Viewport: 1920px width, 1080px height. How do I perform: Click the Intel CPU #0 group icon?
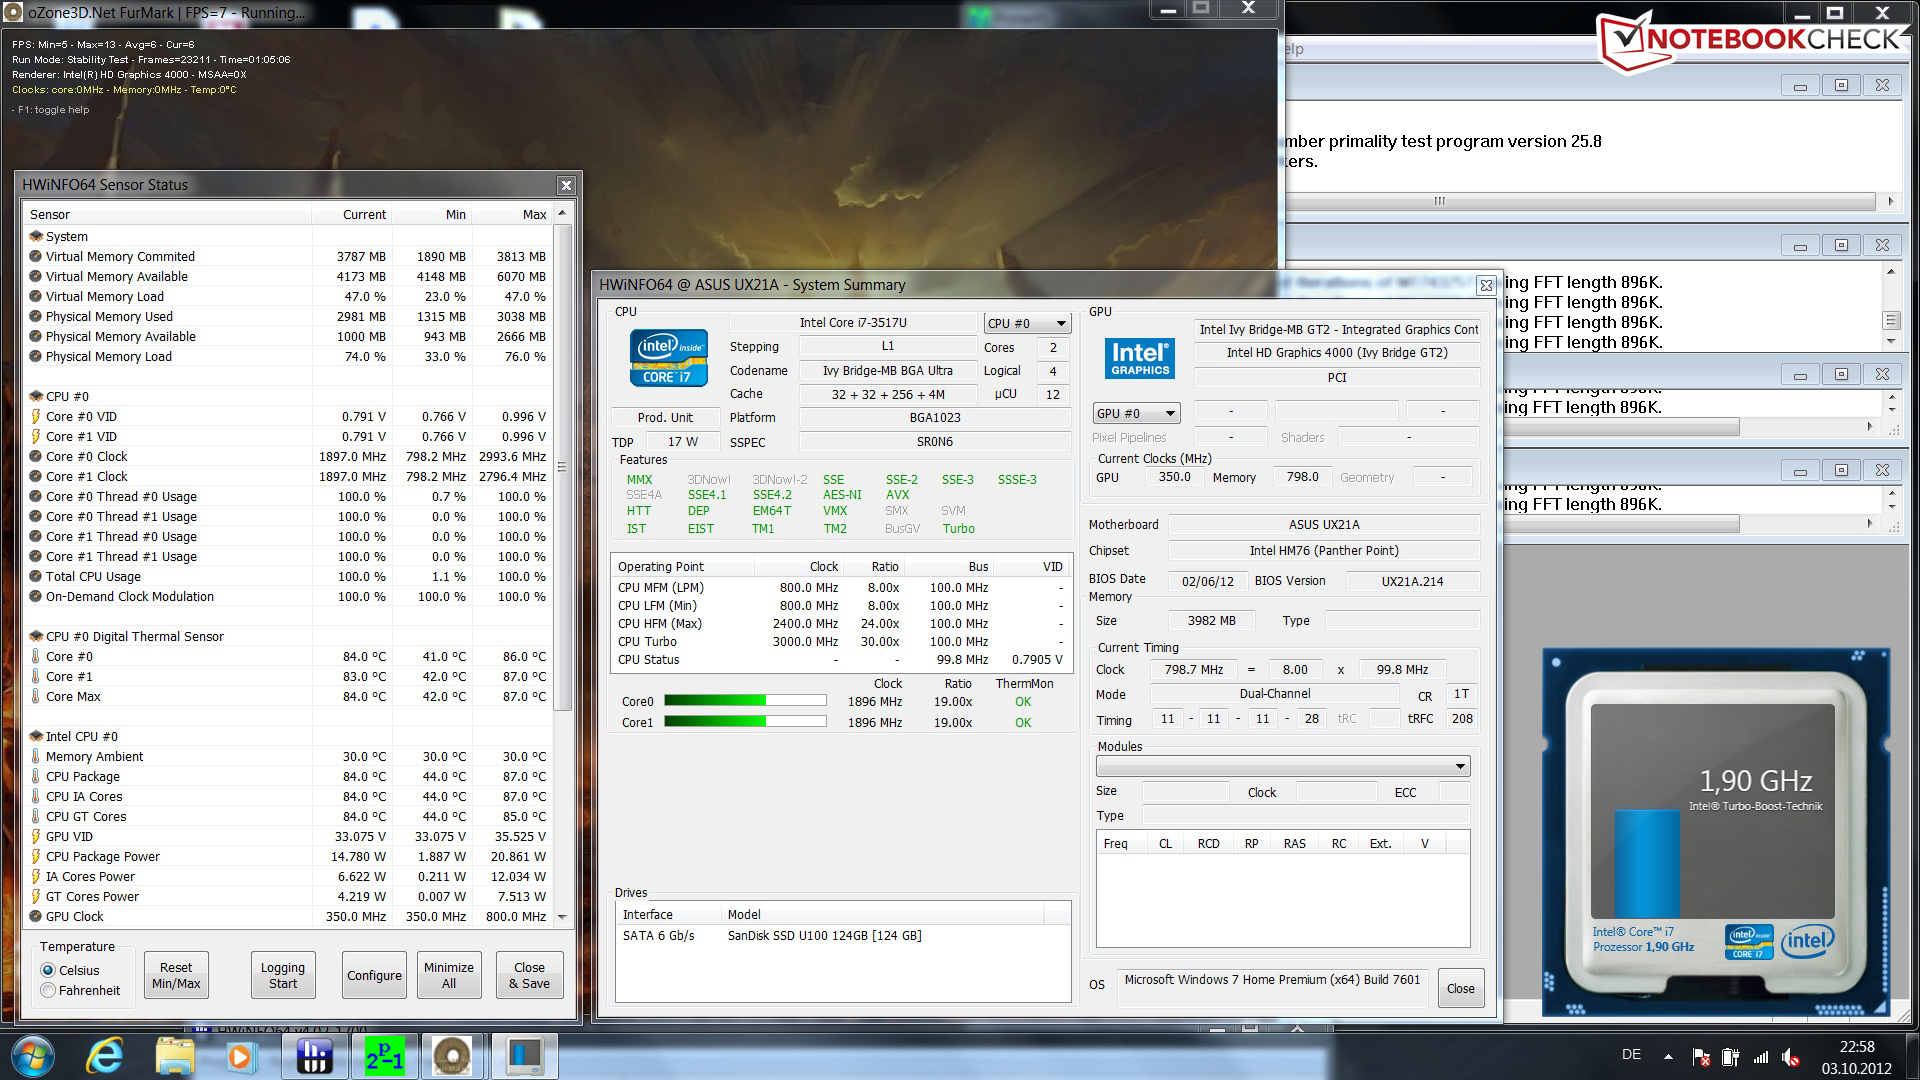pyautogui.click(x=36, y=737)
